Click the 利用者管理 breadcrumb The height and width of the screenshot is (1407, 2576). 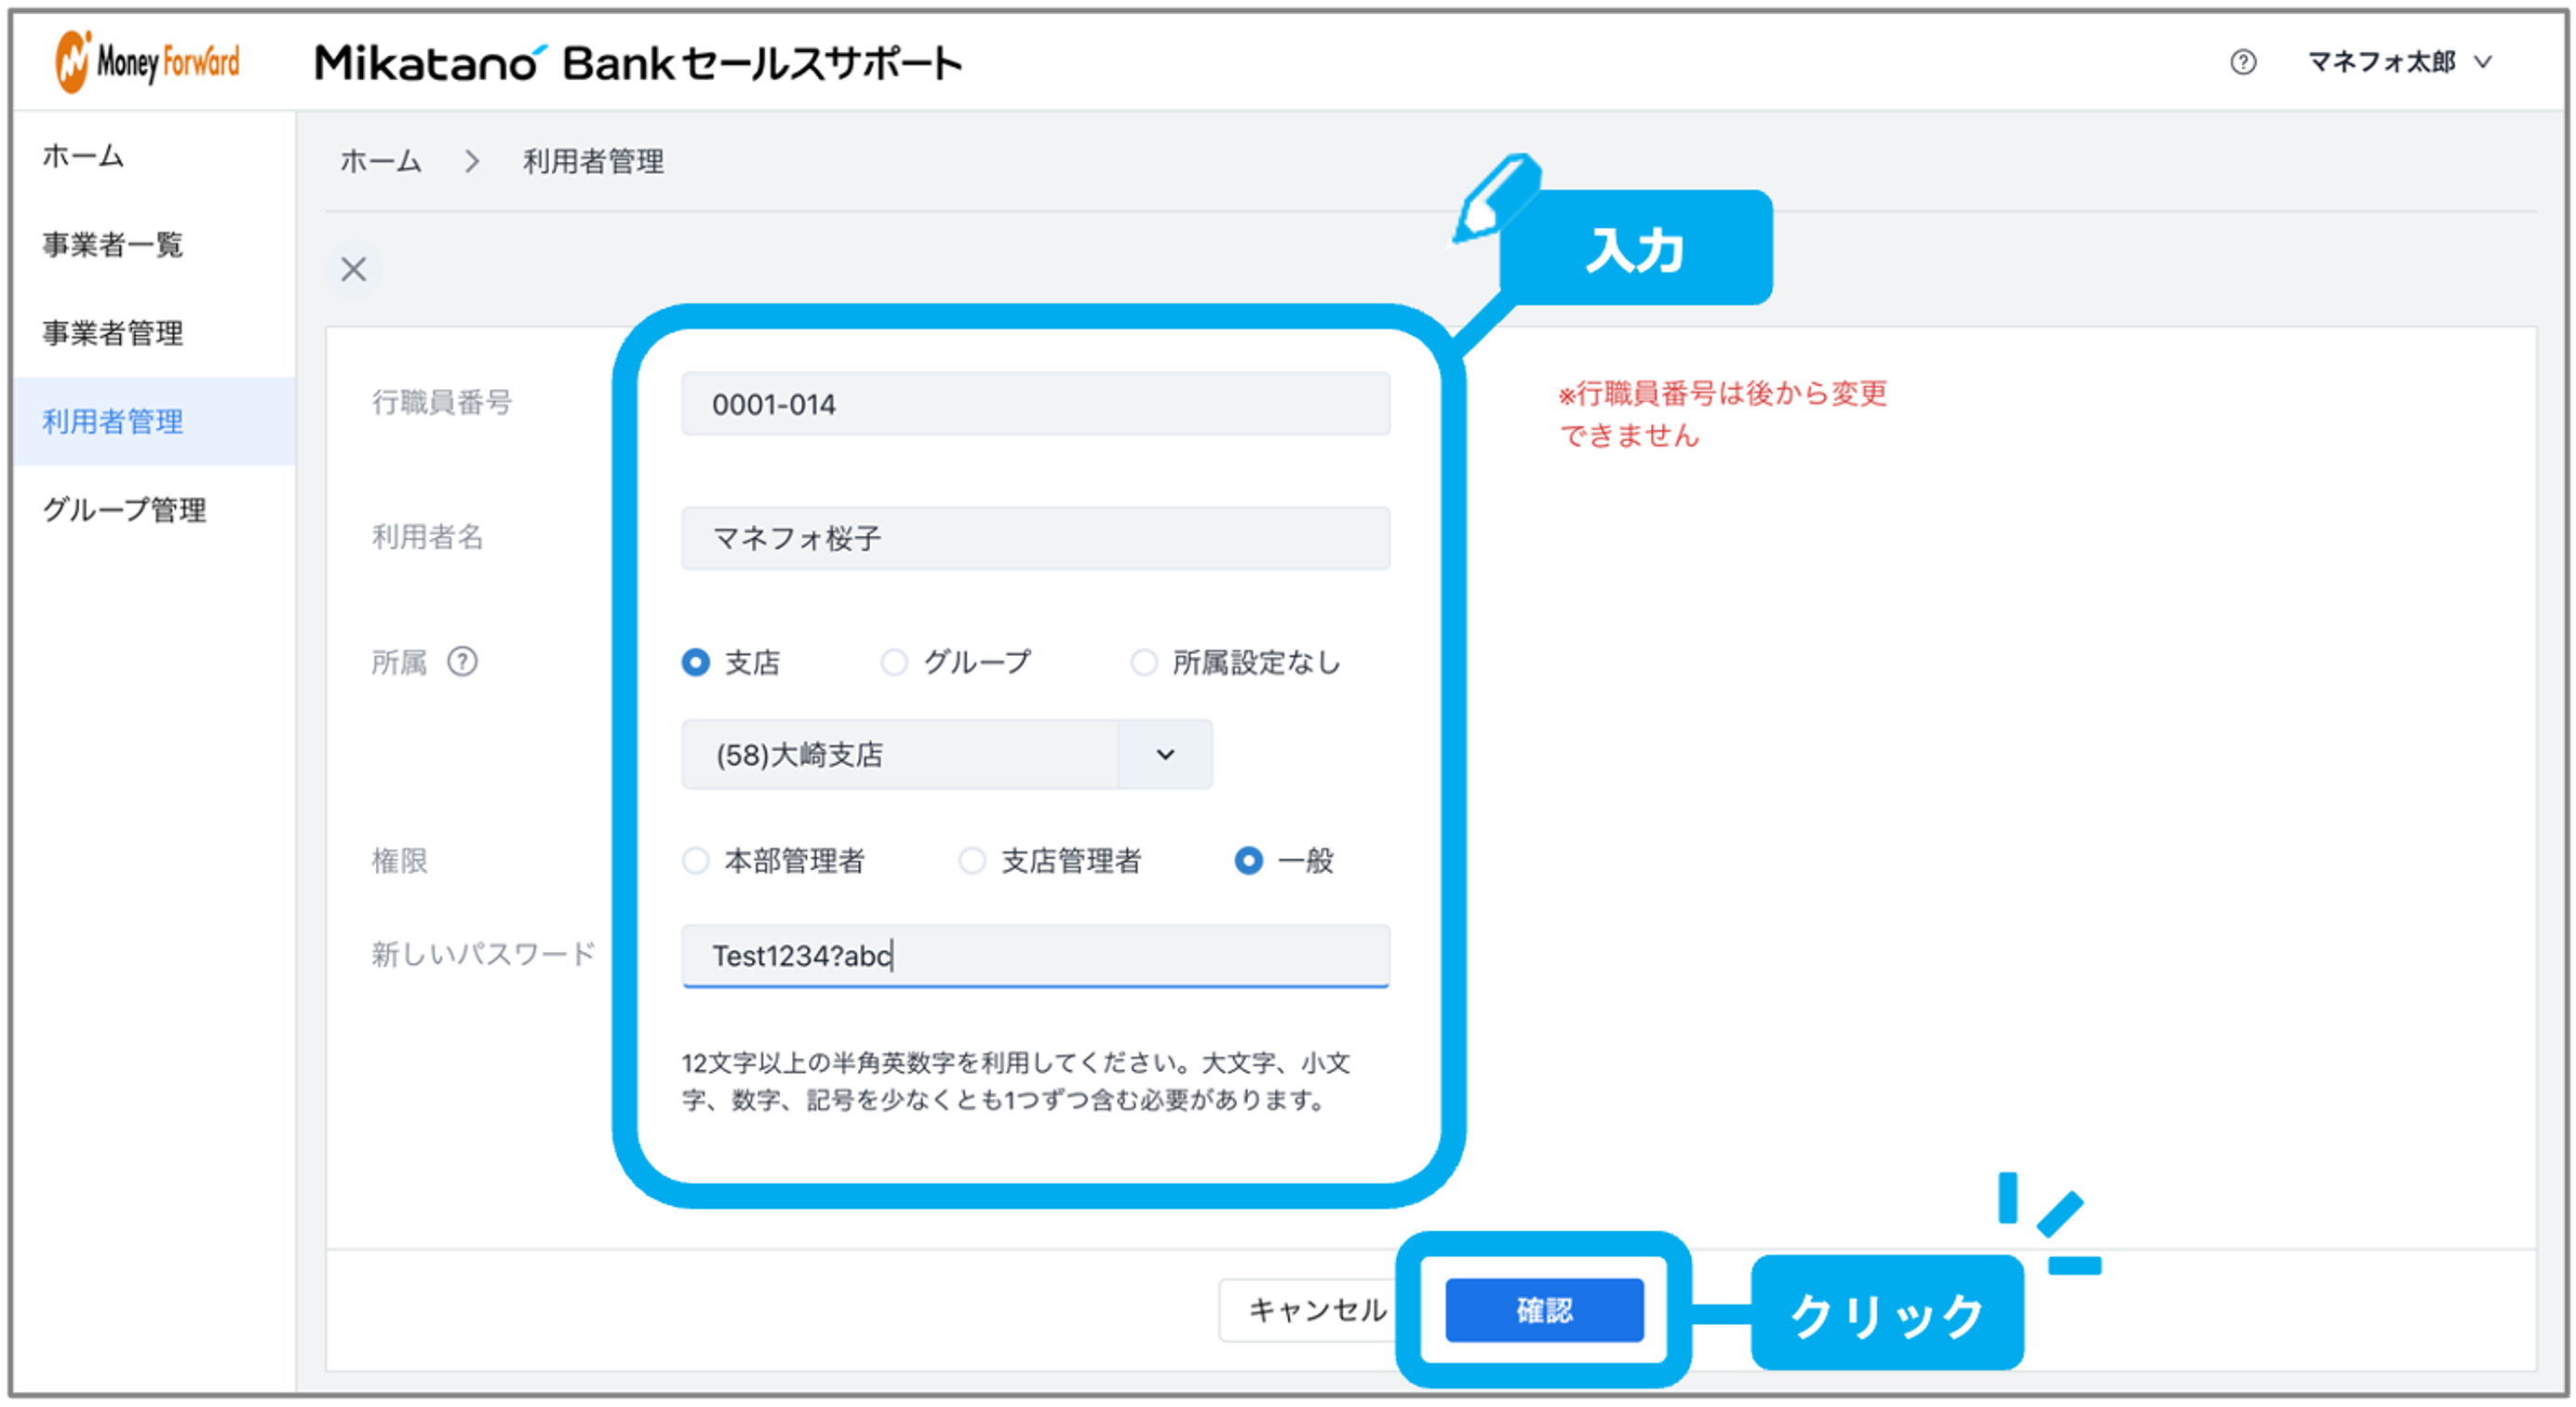tap(593, 161)
